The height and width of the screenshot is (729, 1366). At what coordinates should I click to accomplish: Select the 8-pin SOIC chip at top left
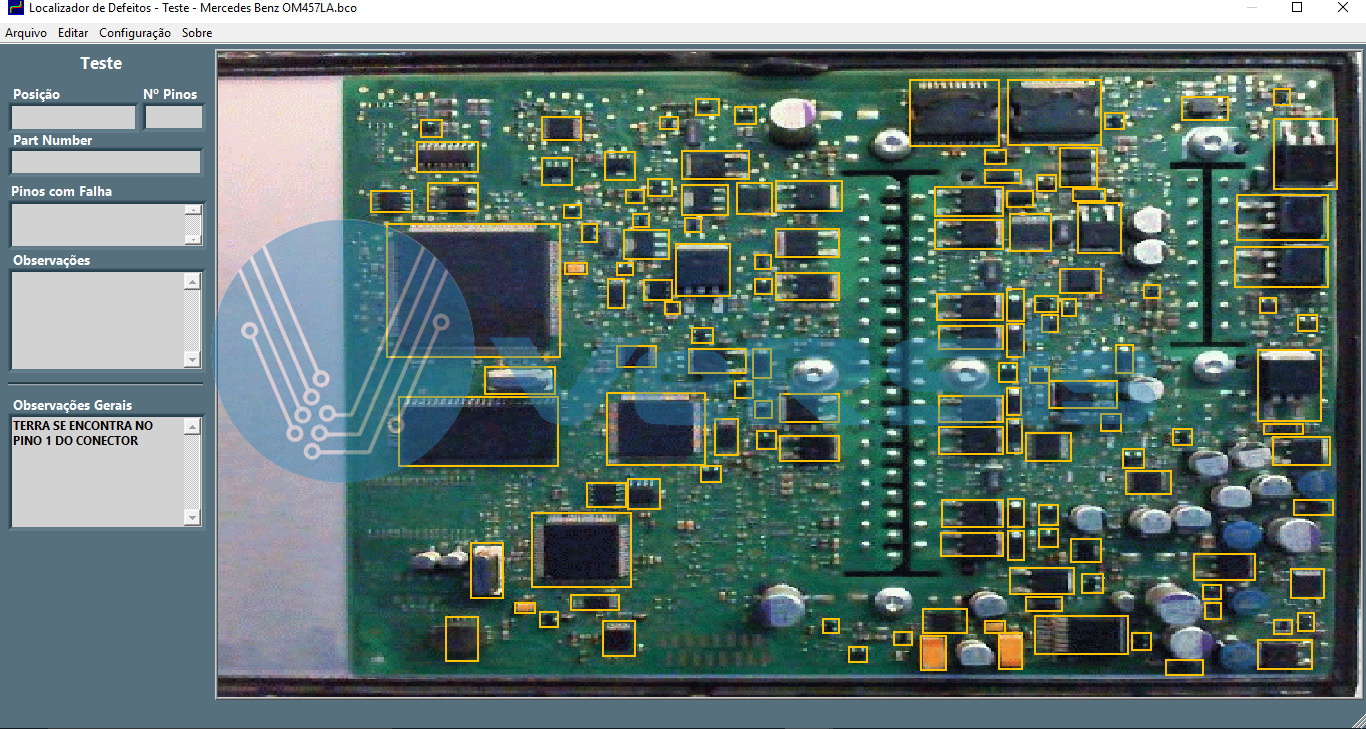coord(447,157)
